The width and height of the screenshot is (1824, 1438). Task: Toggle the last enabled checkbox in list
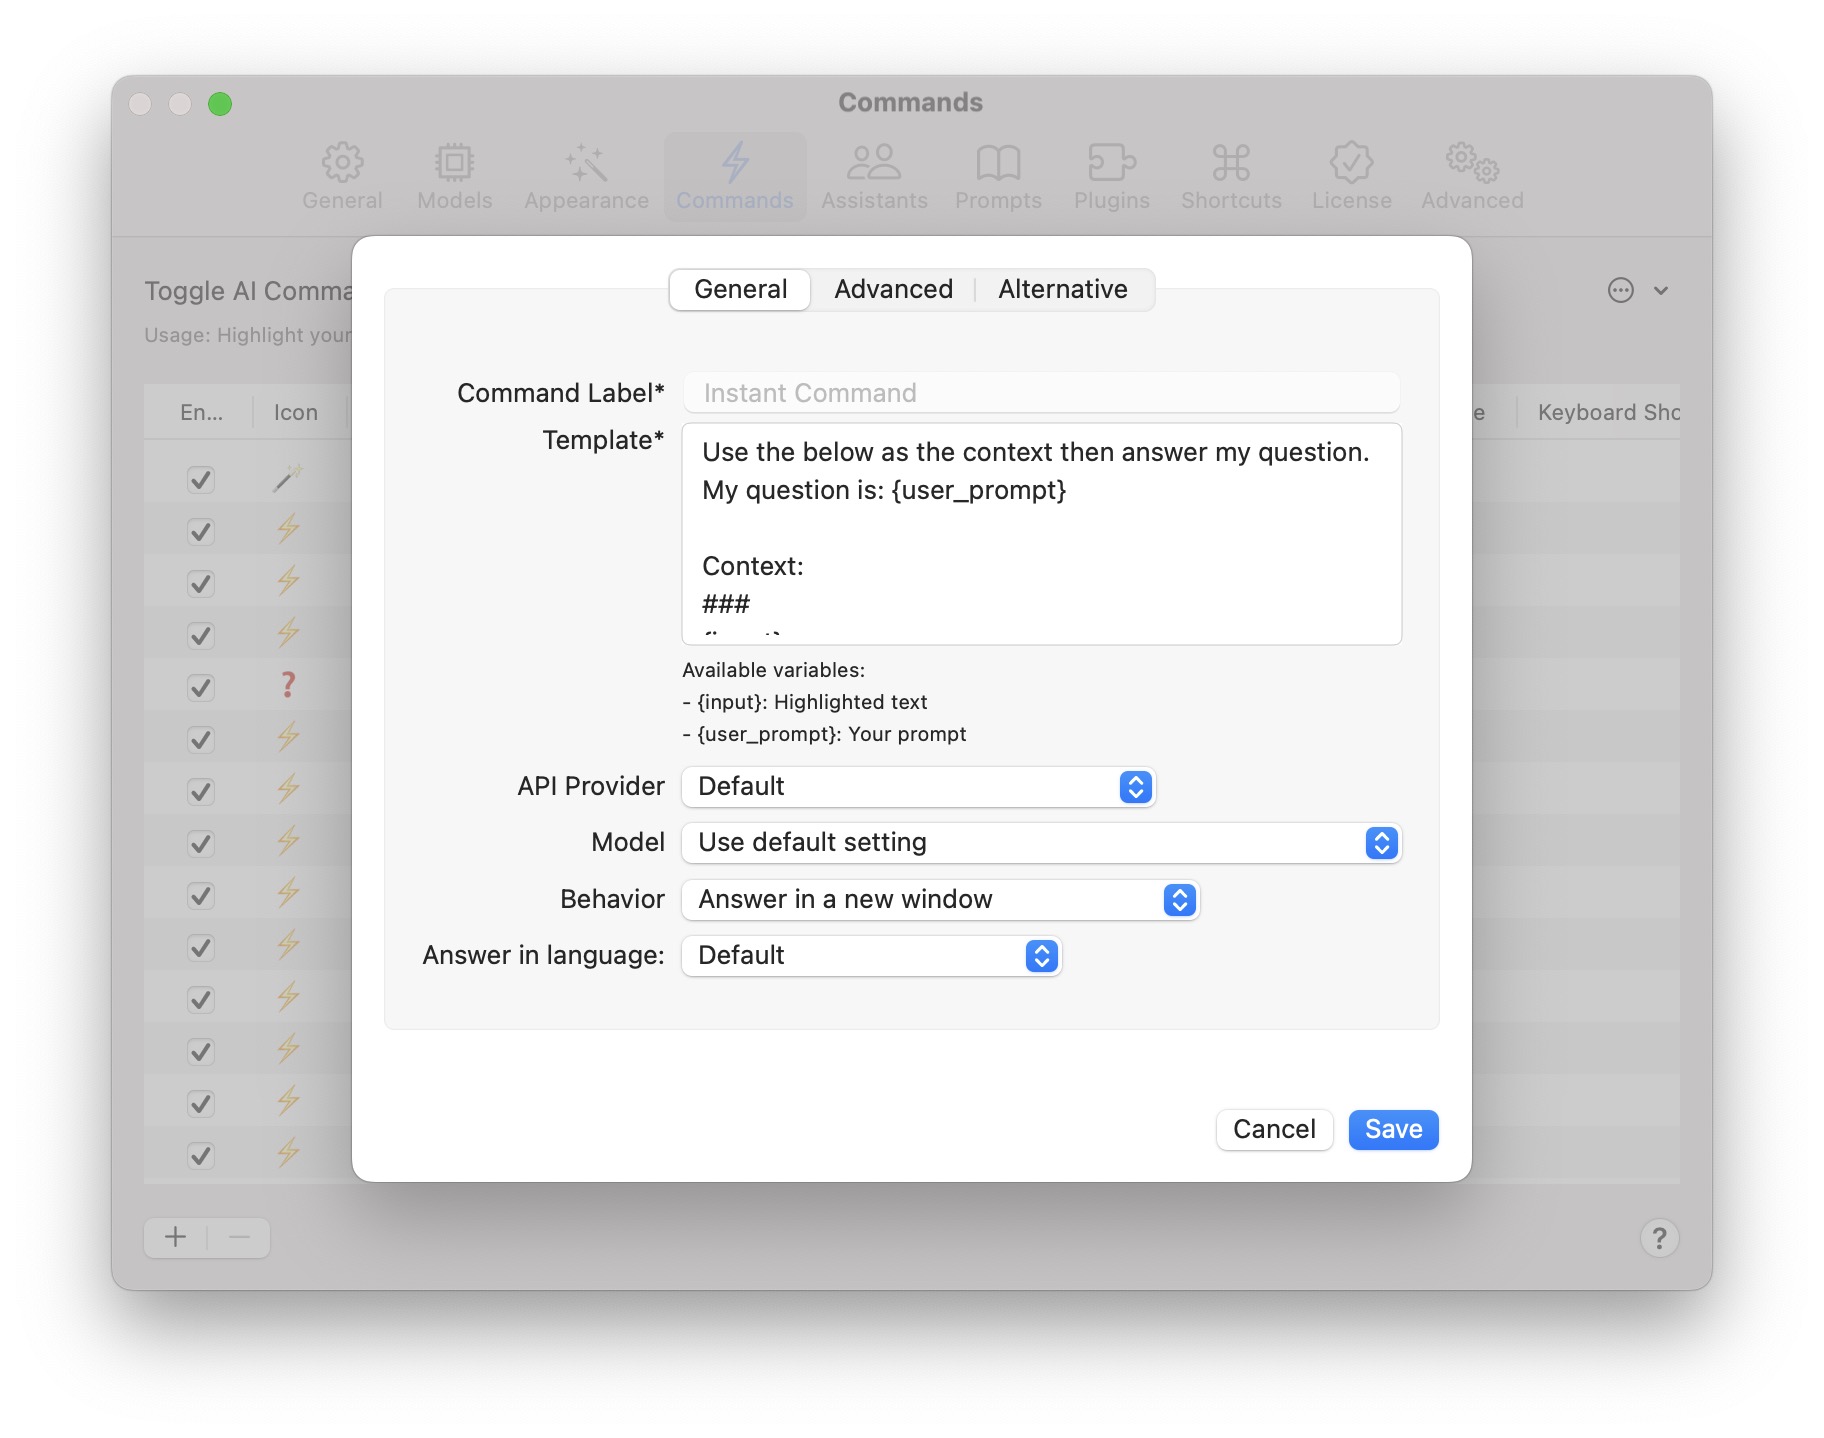(201, 1156)
